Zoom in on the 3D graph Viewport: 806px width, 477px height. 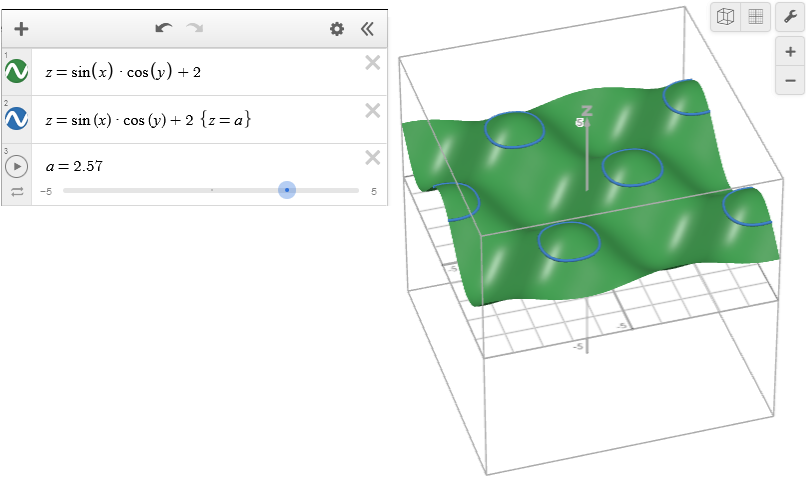pos(790,52)
